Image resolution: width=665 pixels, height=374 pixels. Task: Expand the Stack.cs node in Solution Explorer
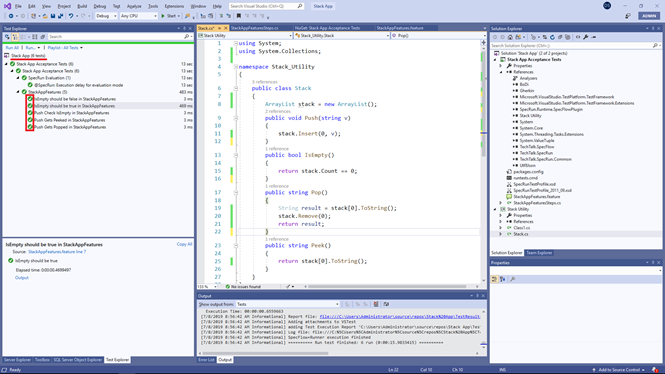click(x=500, y=234)
